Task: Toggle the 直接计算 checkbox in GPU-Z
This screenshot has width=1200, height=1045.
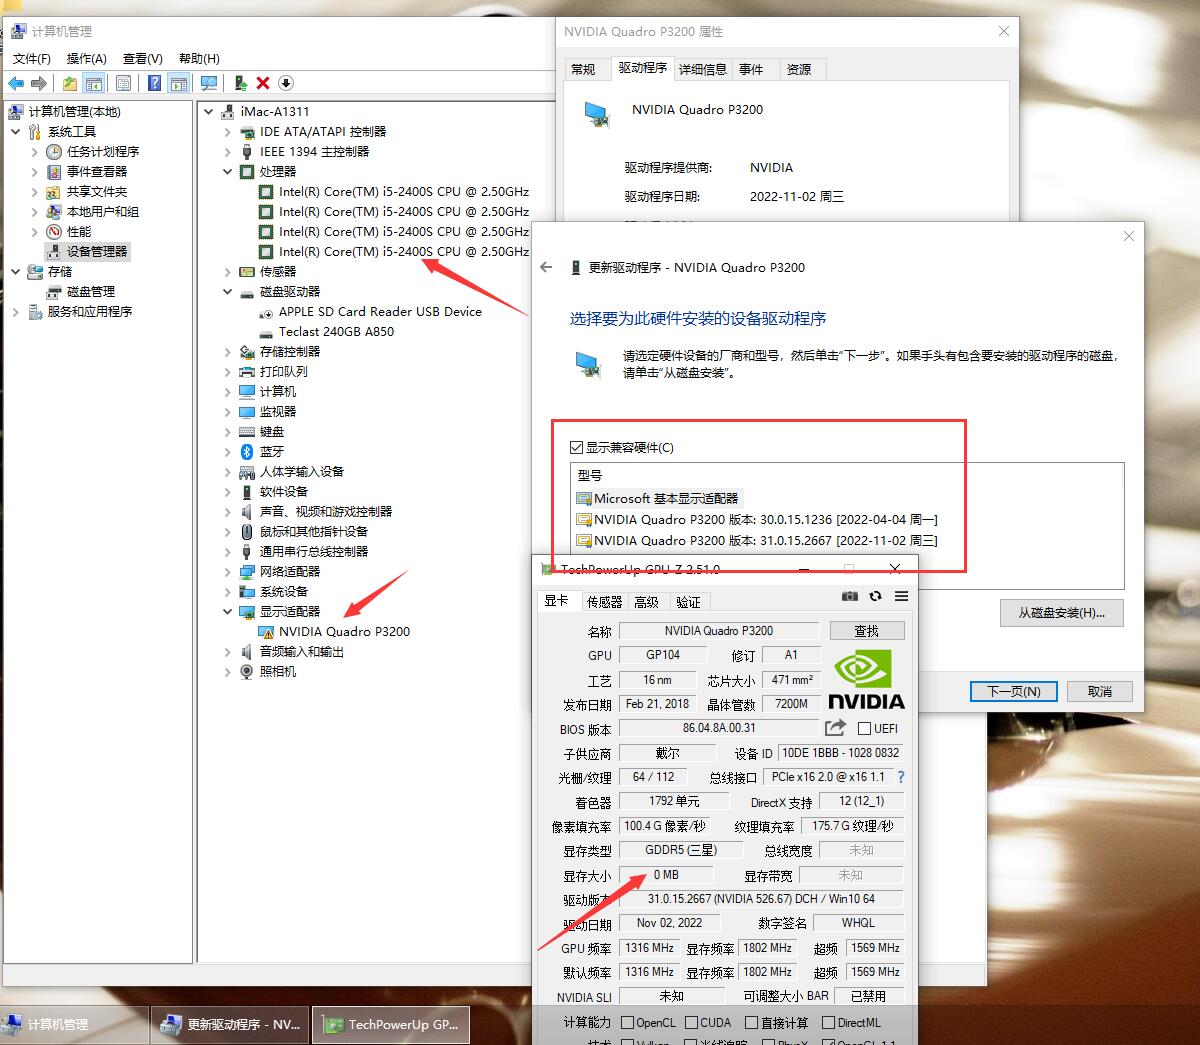Action: pyautogui.click(x=750, y=1022)
